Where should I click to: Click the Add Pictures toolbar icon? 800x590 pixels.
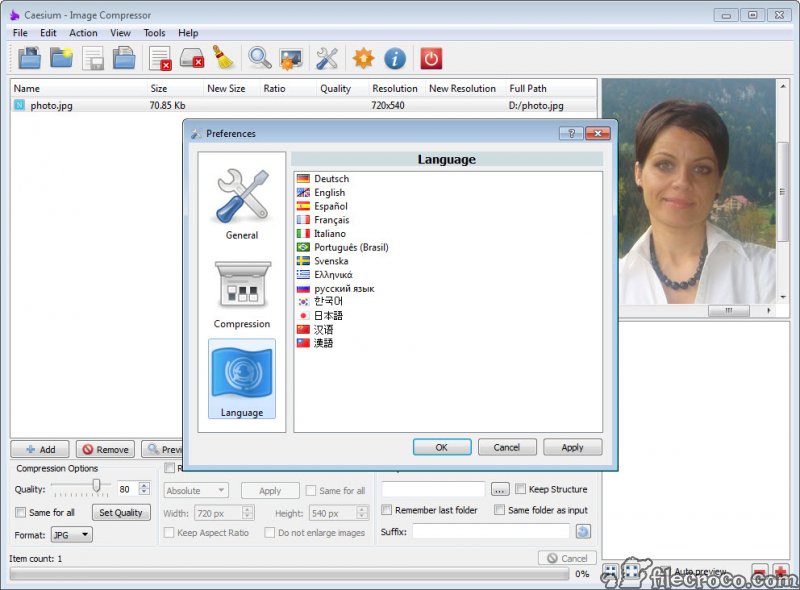pyautogui.click(x=30, y=58)
